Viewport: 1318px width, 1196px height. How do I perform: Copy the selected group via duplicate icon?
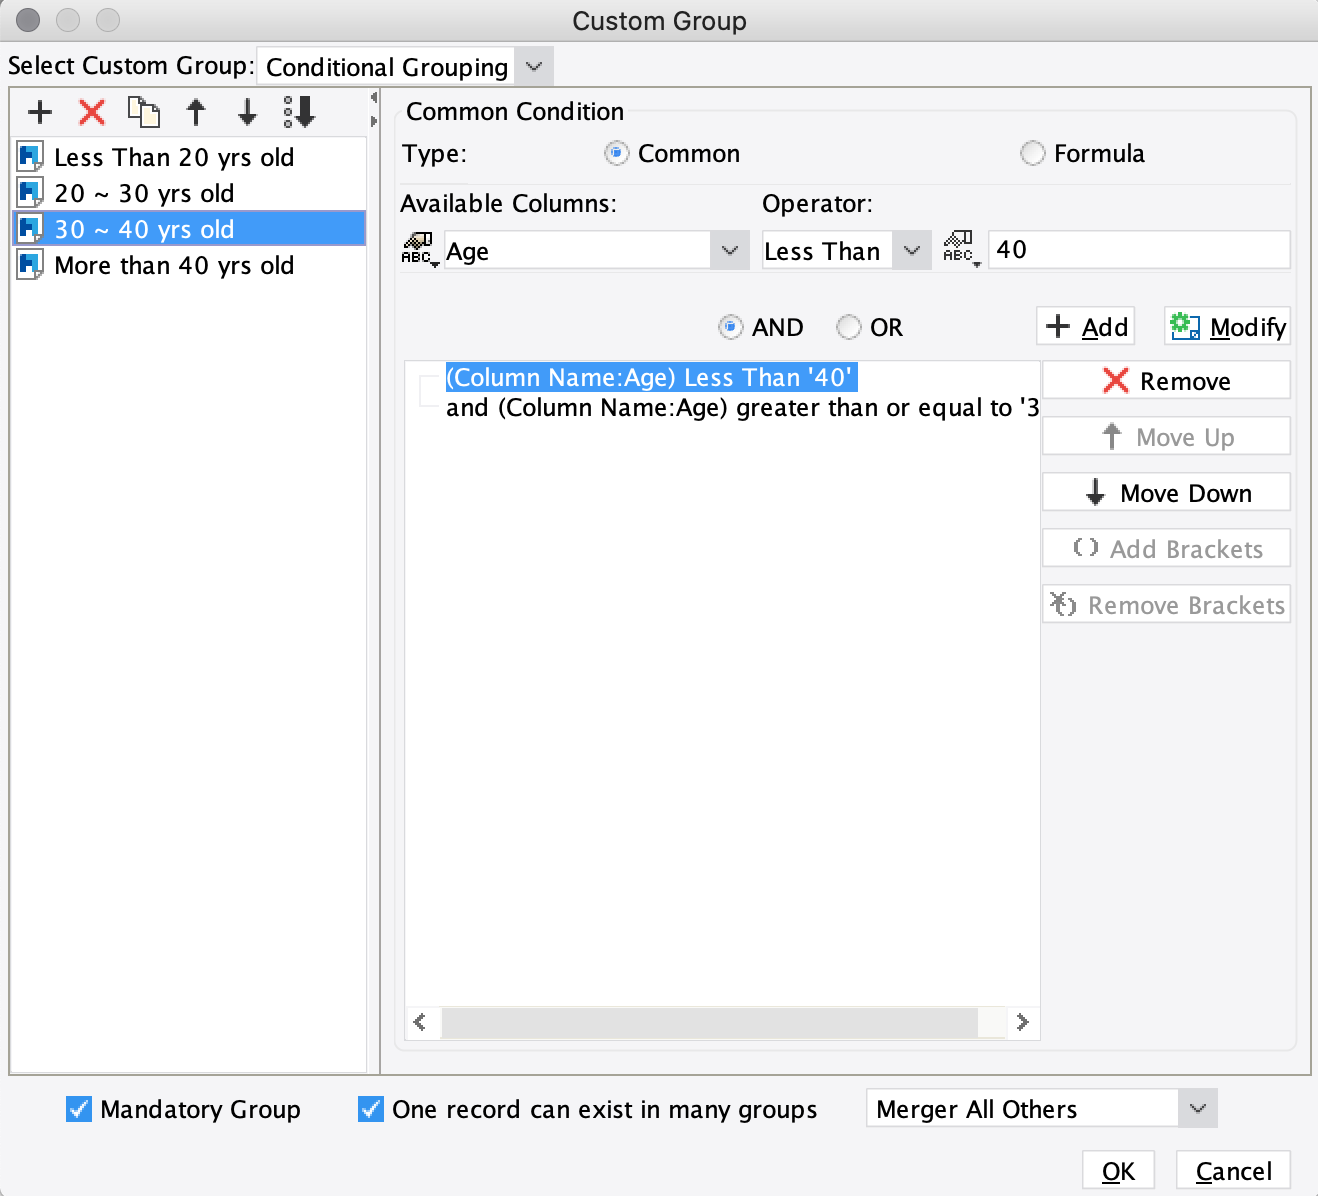143,112
